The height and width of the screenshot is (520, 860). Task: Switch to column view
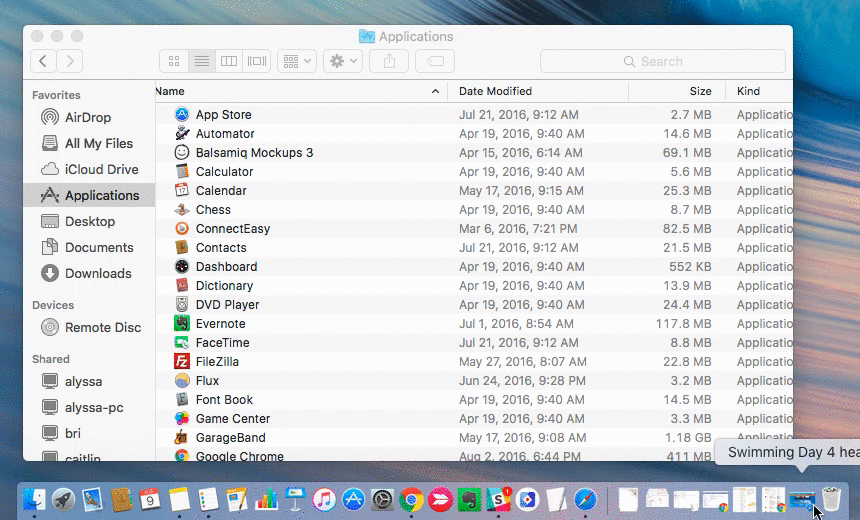click(229, 61)
